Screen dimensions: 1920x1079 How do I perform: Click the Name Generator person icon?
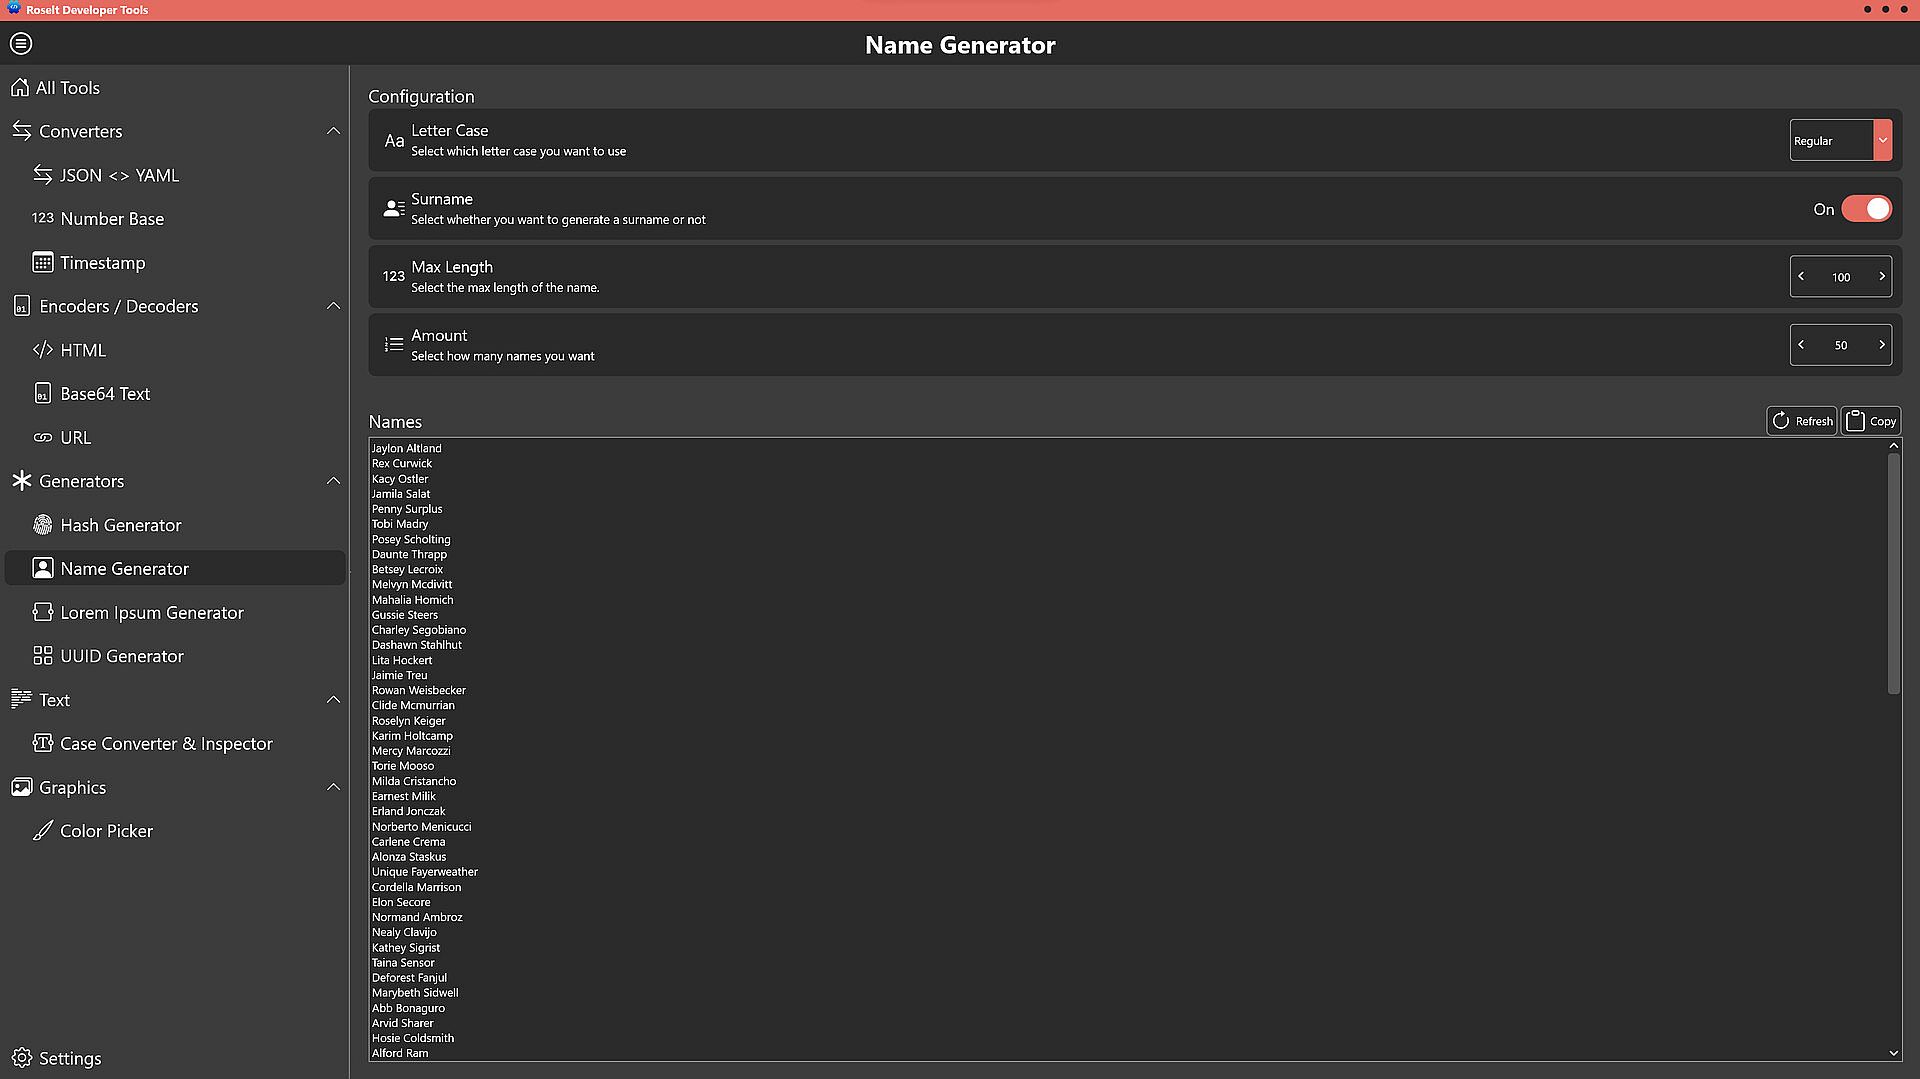(42, 568)
